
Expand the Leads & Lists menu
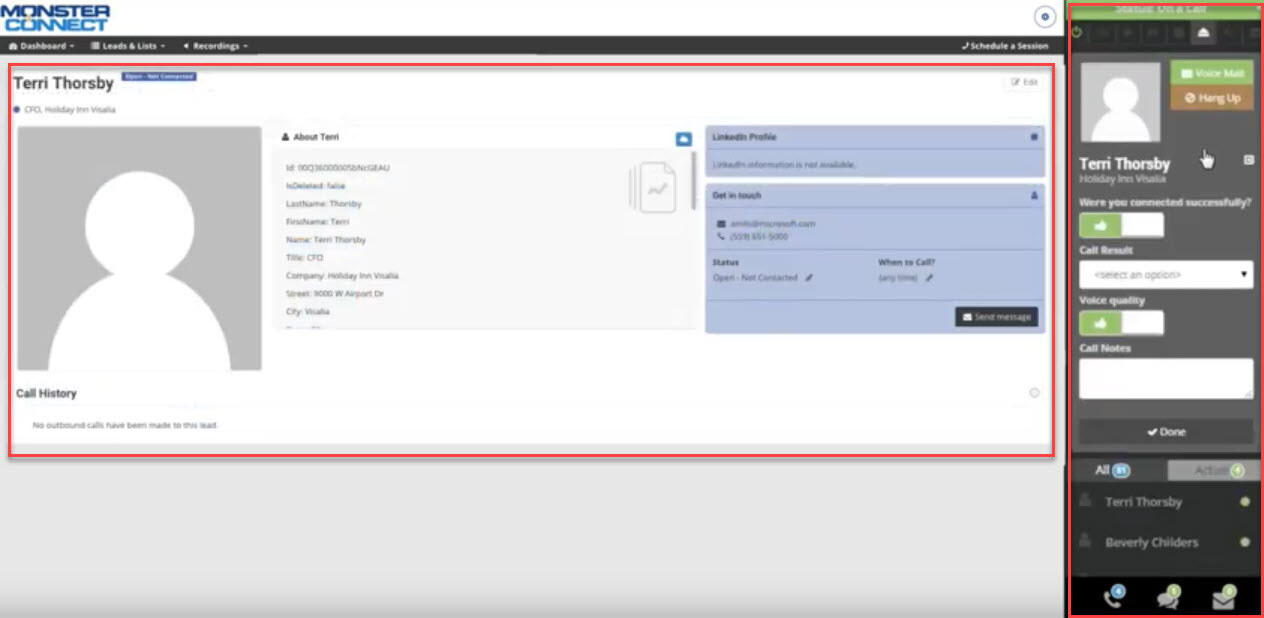[127, 46]
